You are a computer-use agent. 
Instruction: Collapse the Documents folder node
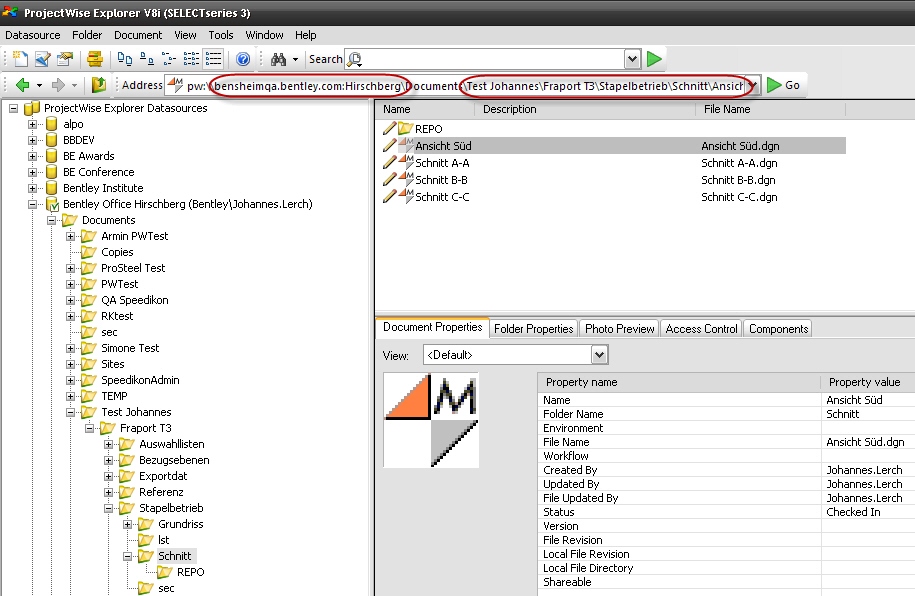pos(52,220)
